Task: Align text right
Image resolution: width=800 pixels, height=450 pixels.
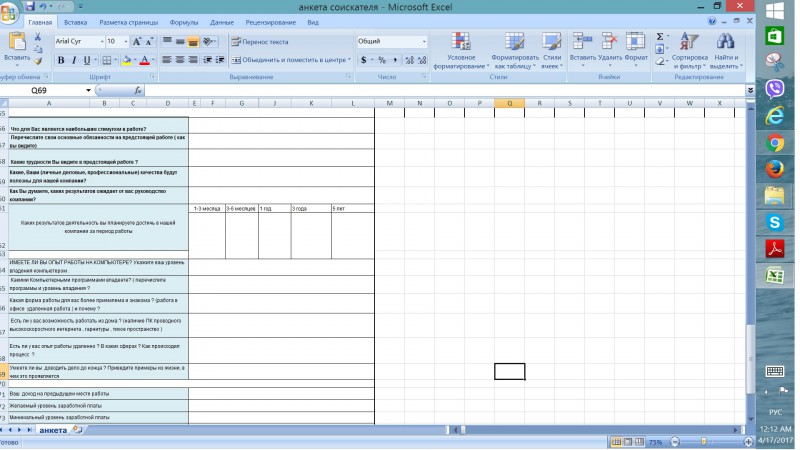Action: click(x=193, y=60)
